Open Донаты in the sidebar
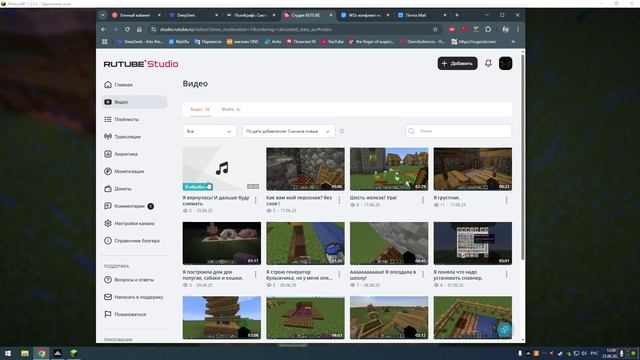The width and height of the screenshot is (640, 360). (x=118, y=189)
